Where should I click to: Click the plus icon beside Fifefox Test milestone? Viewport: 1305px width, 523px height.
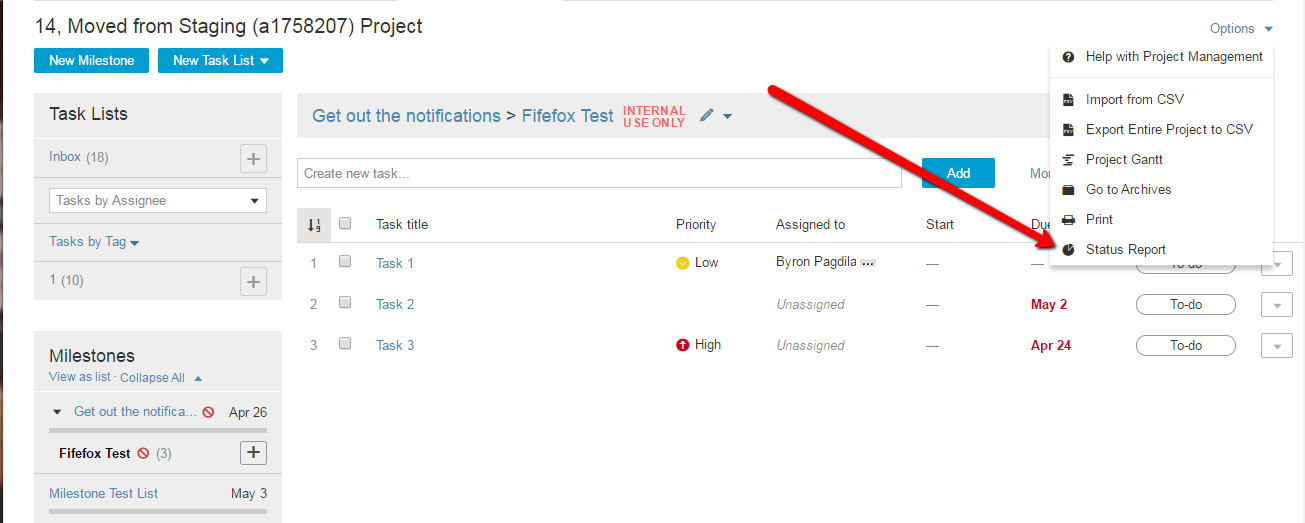click(253, 453)
